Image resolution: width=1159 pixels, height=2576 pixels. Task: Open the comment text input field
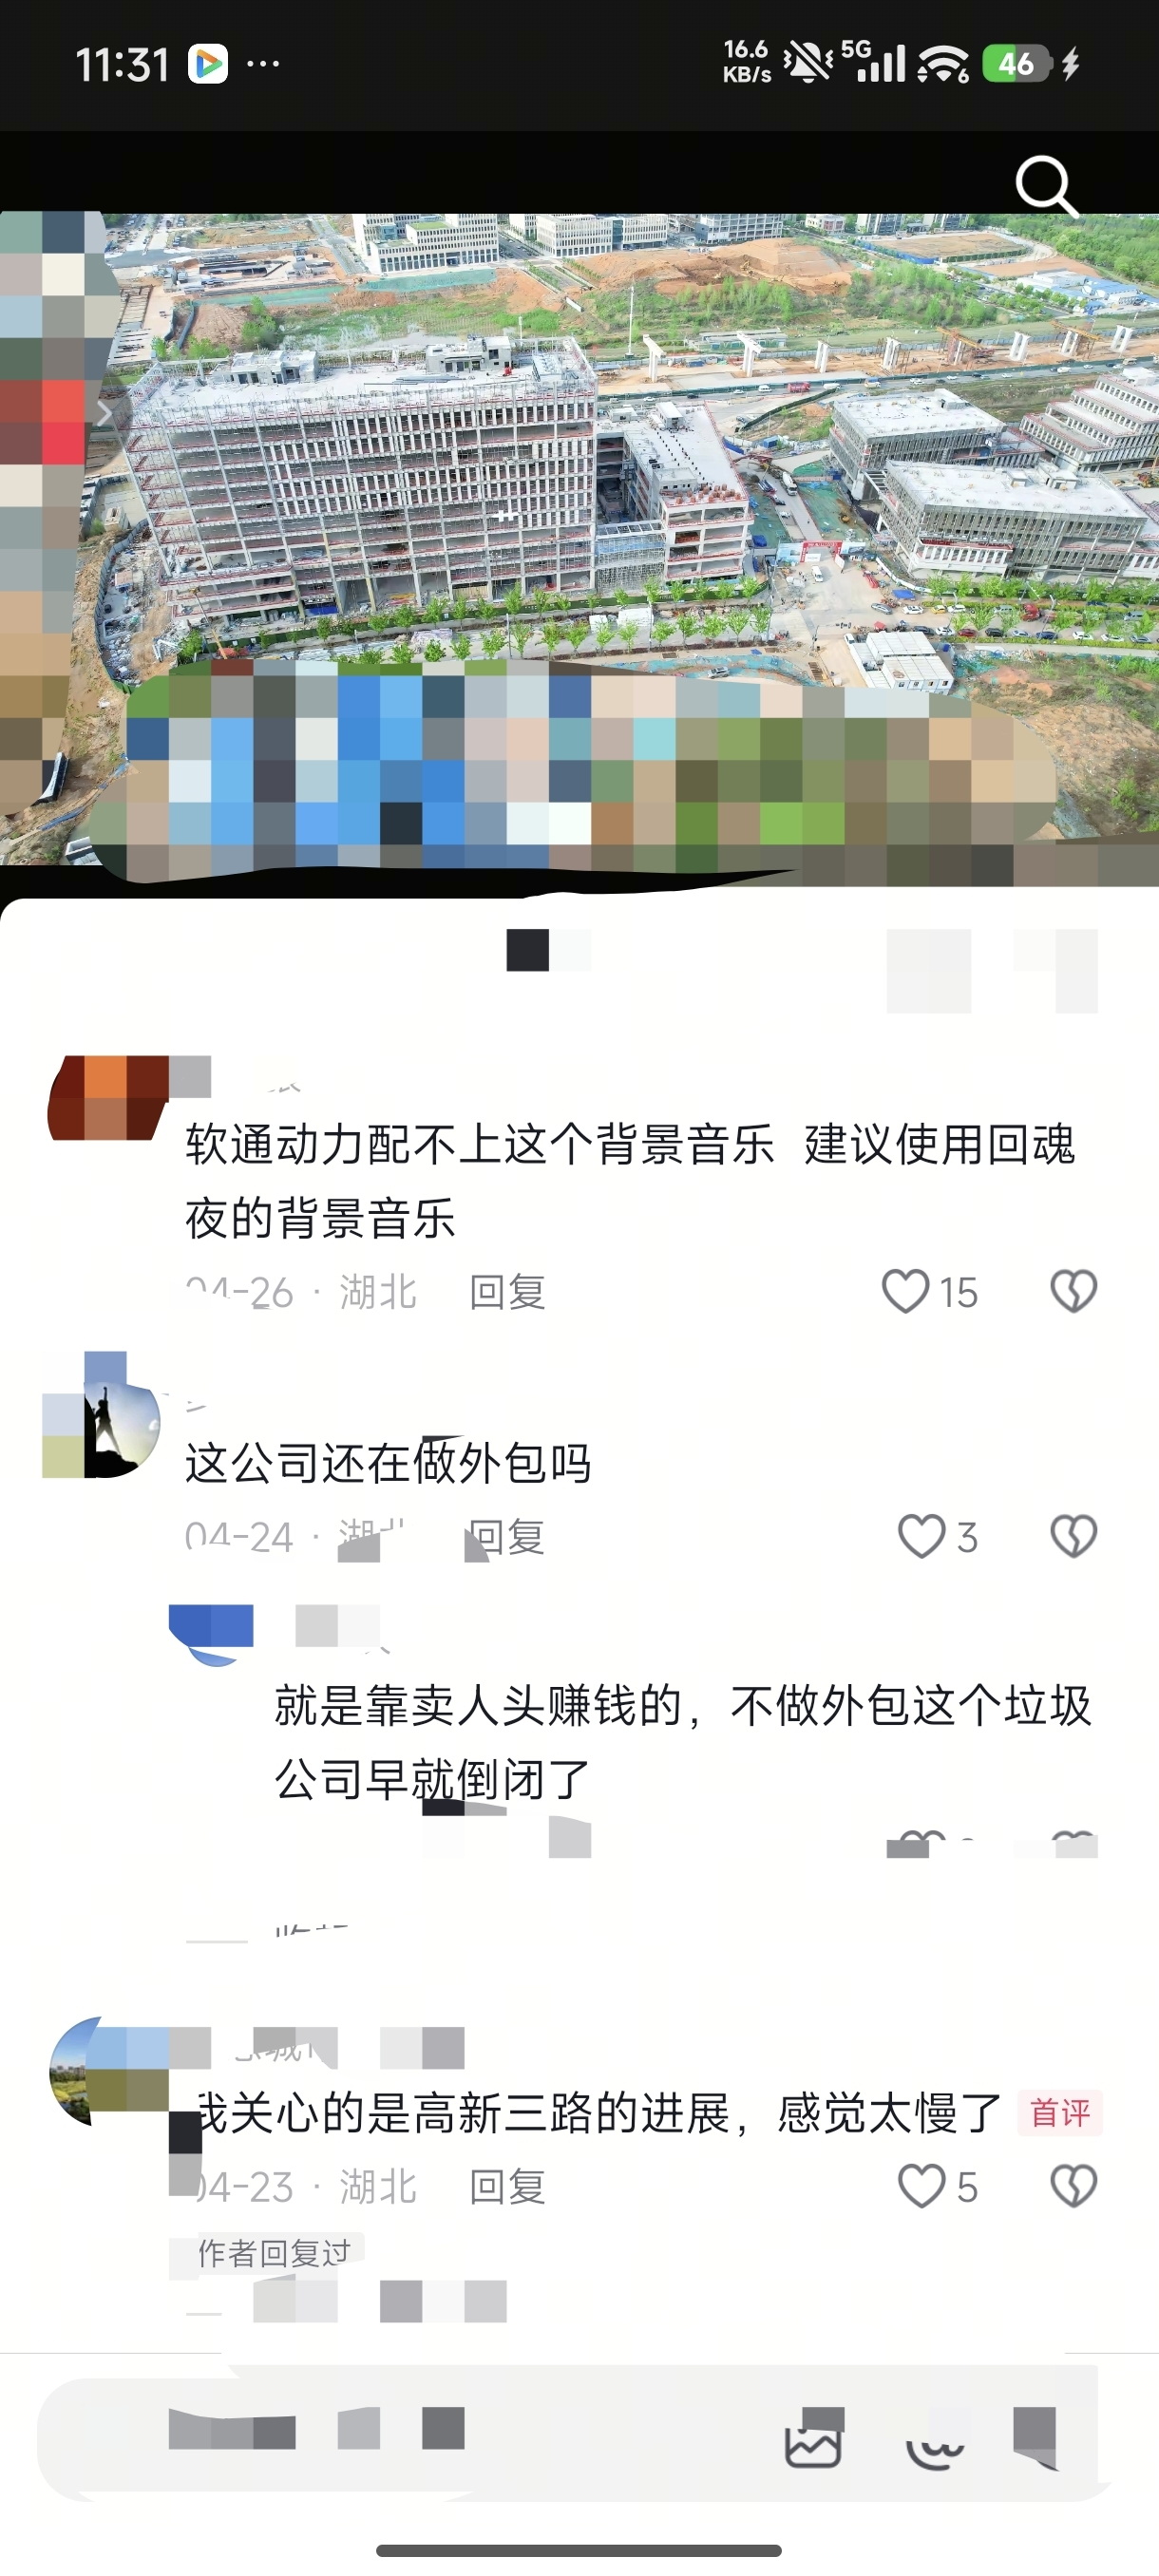[400, 2432]
